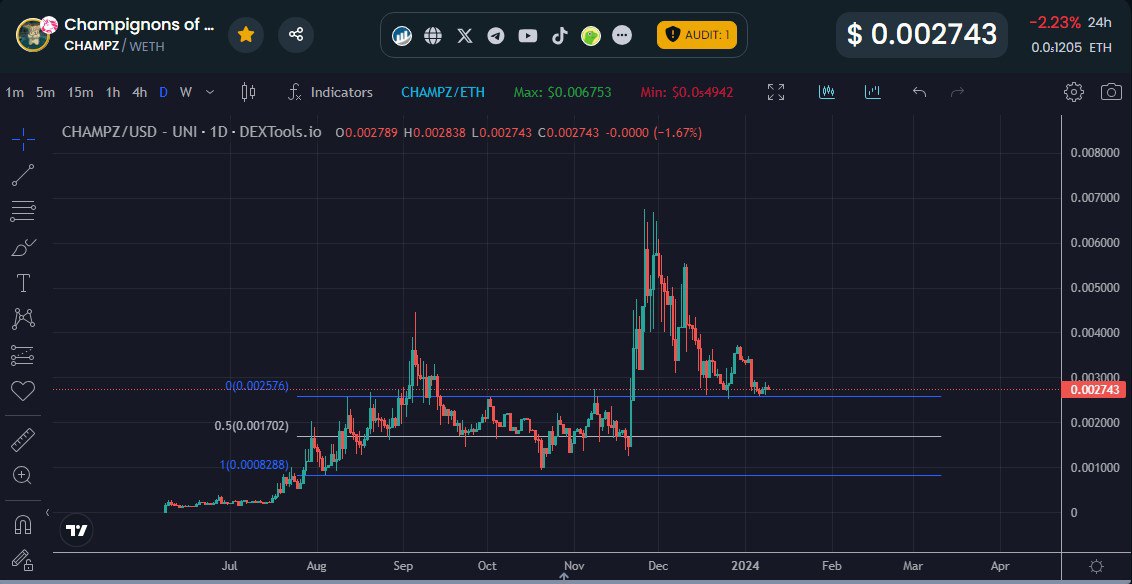This screenshot has height=584, width=1132.
Task: Open the favorites heart icon tool
Action: [x=23, y=391]
